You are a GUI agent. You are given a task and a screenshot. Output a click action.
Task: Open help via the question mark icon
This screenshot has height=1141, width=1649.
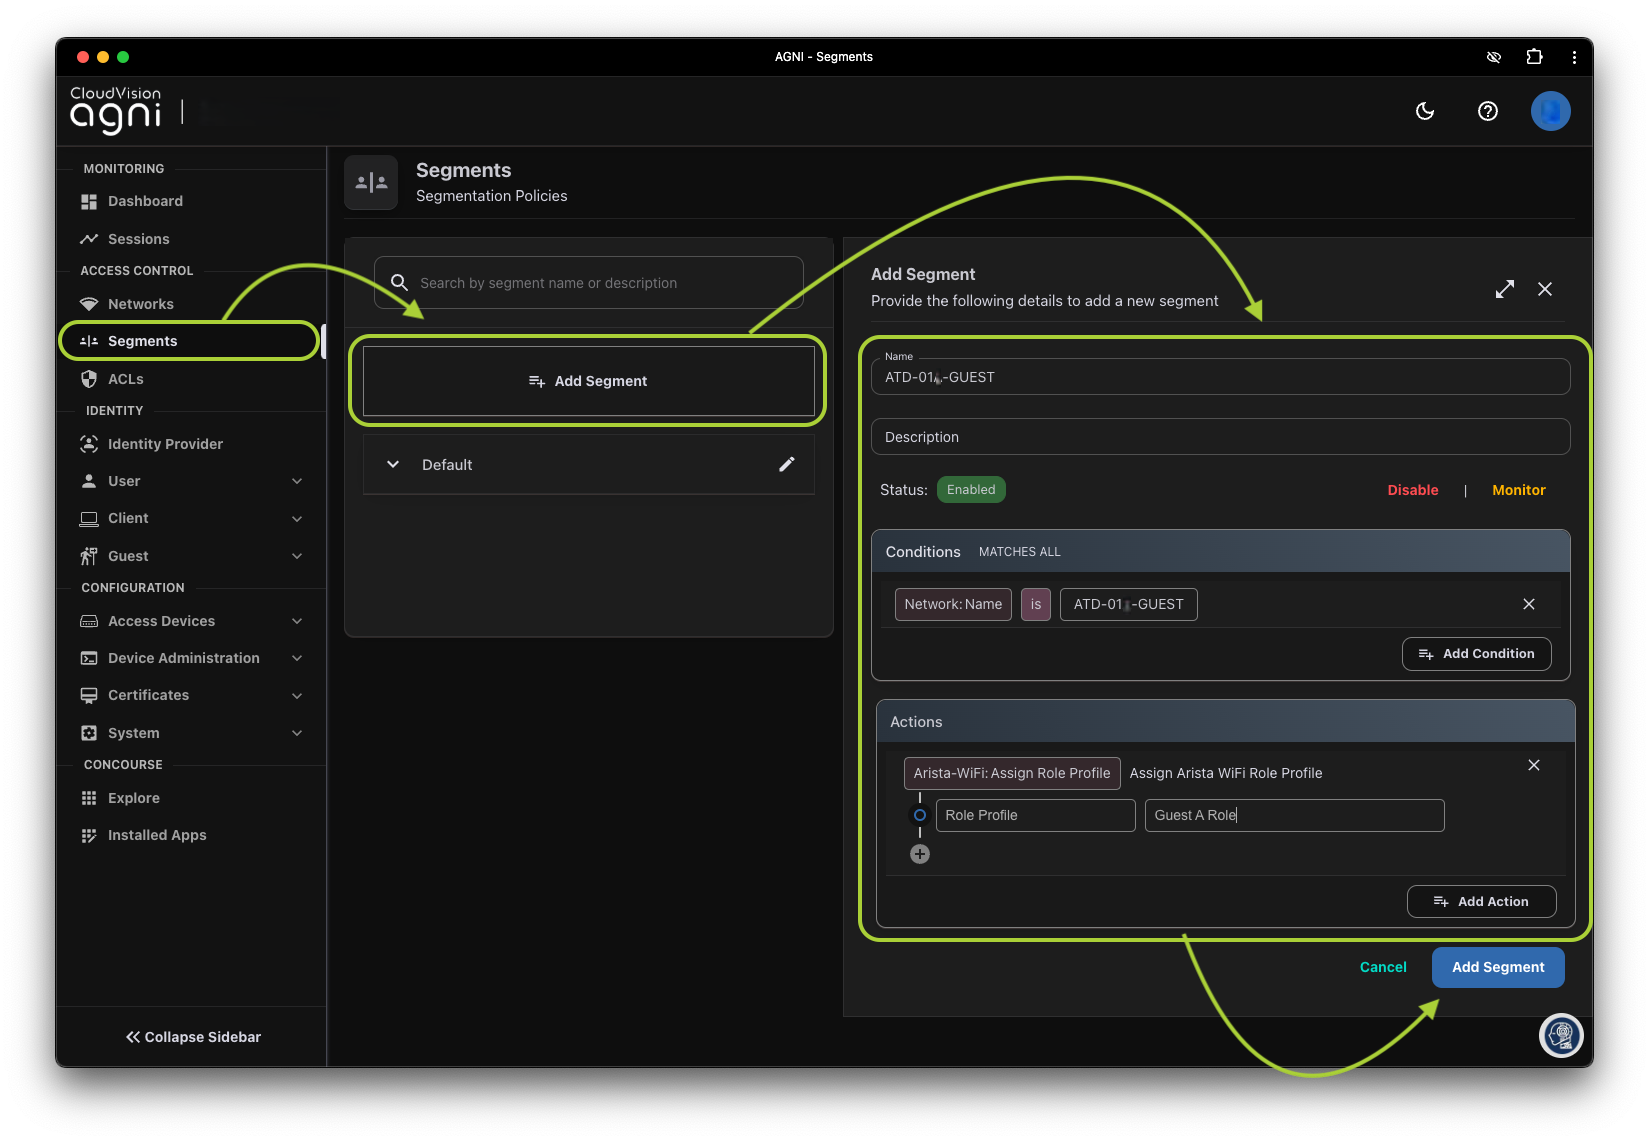(x=1487, y=111)
